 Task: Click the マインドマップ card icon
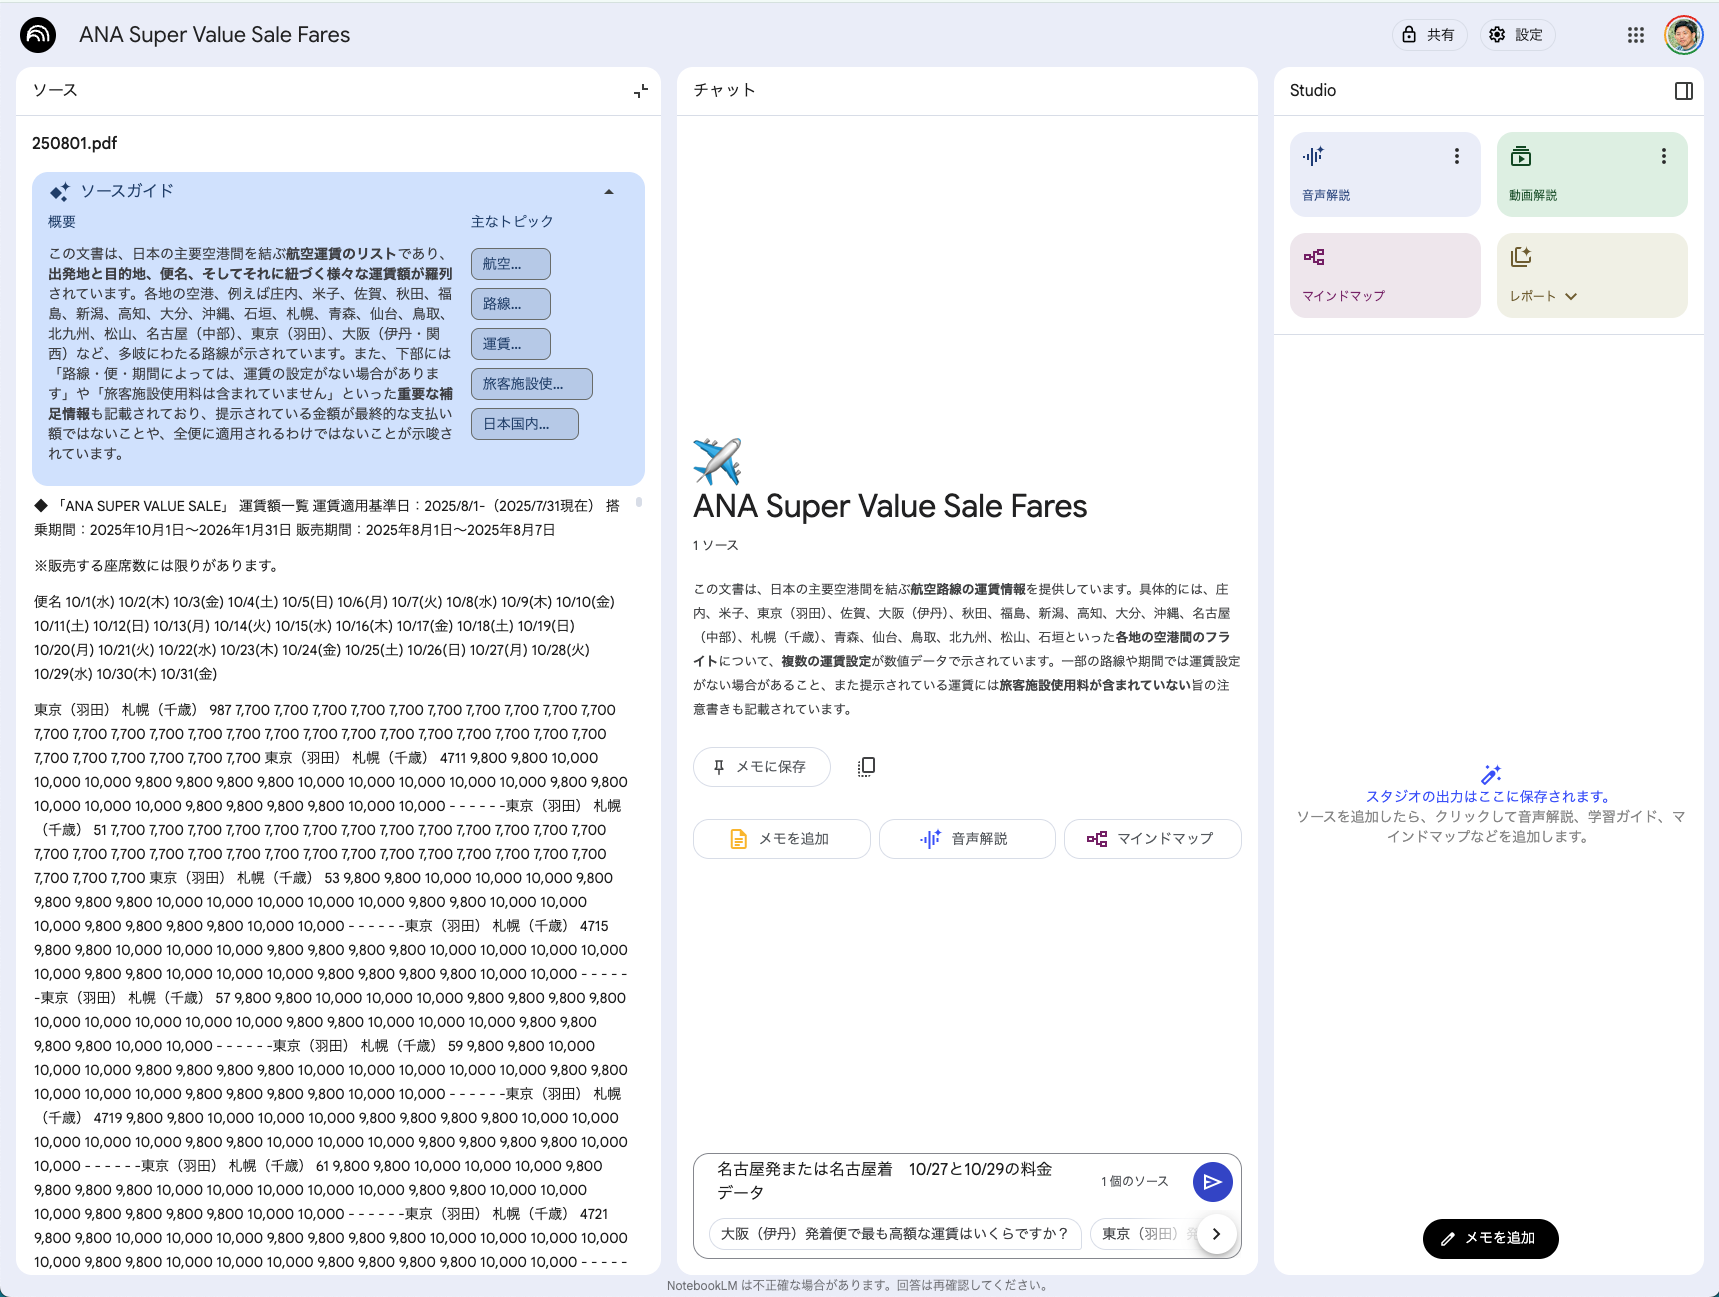(x=1314, y=257)
